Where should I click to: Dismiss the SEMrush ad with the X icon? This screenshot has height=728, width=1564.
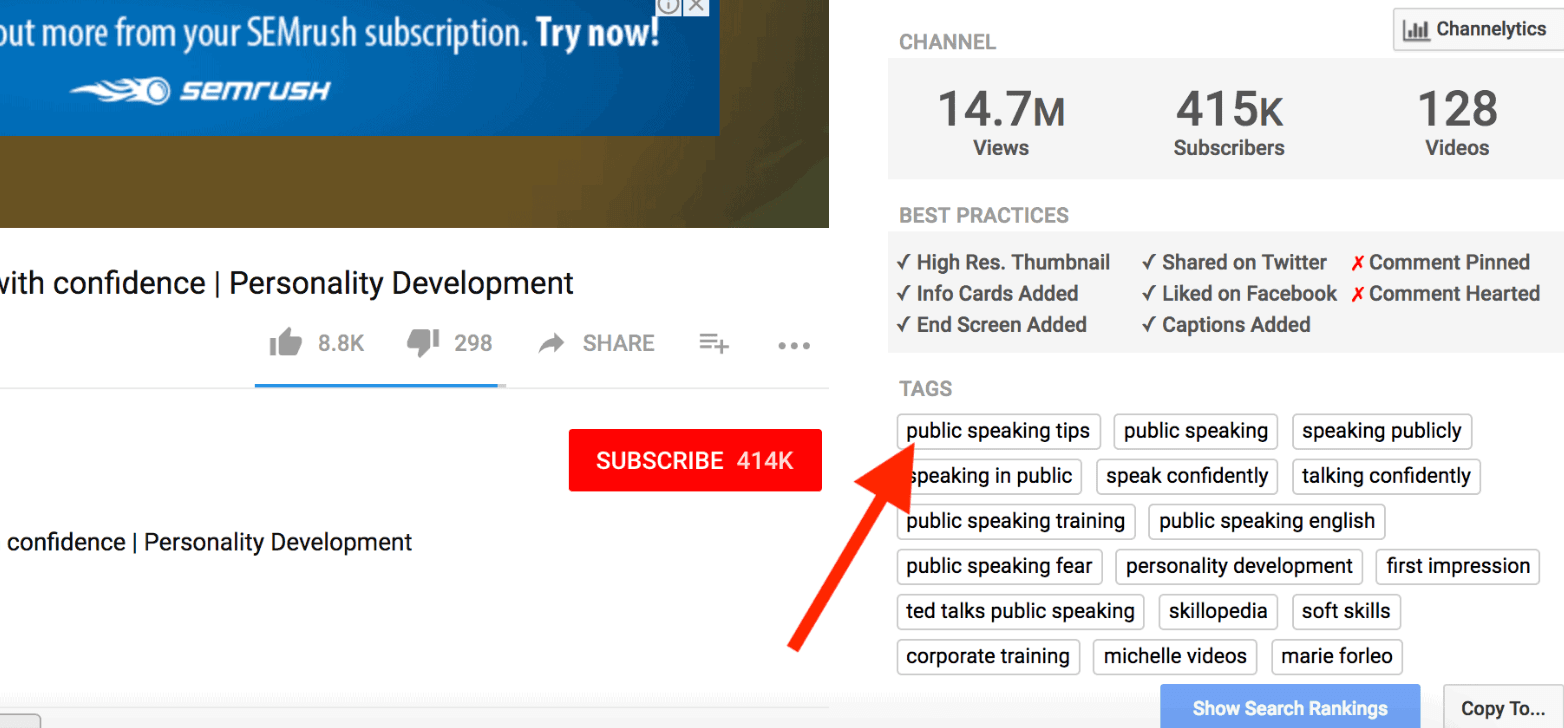click(694, 8)
